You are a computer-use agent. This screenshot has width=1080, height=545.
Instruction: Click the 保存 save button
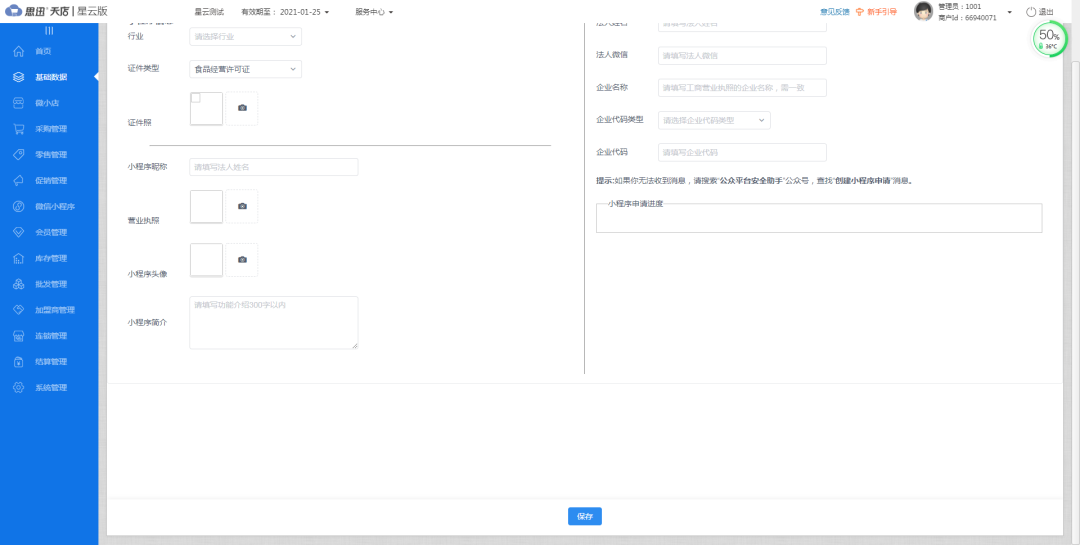coord(585,516)
